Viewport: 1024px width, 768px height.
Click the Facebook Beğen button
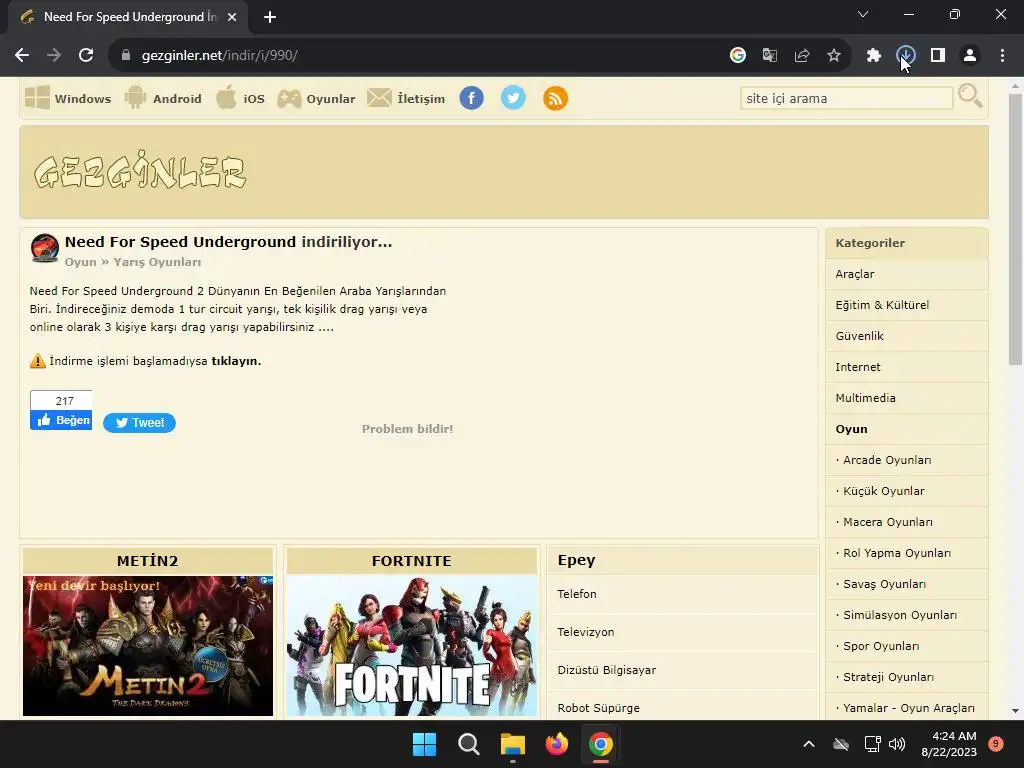click(61, 420)
